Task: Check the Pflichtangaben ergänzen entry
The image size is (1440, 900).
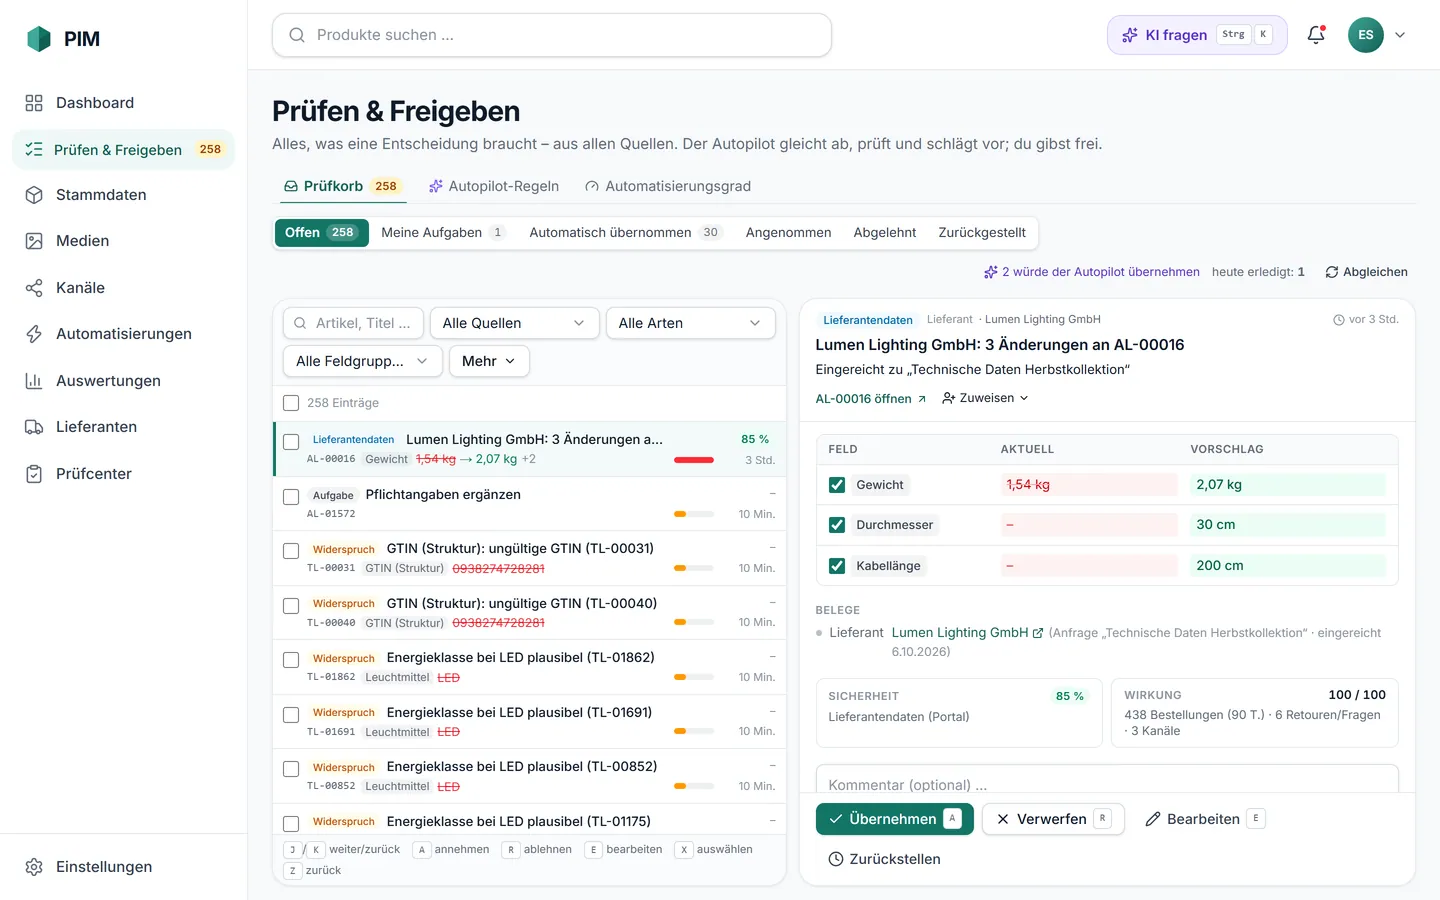Action: coord(291,497)
